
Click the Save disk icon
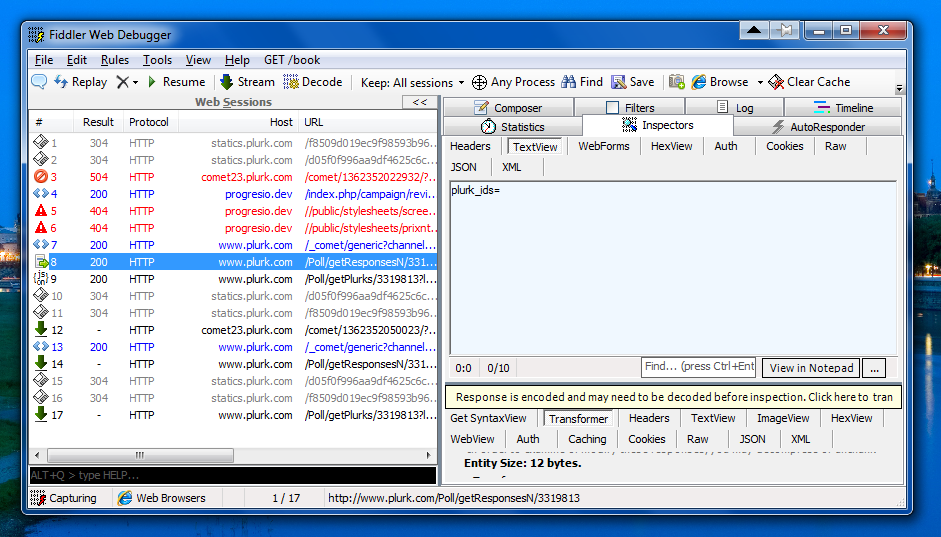[x=619, y=82]
